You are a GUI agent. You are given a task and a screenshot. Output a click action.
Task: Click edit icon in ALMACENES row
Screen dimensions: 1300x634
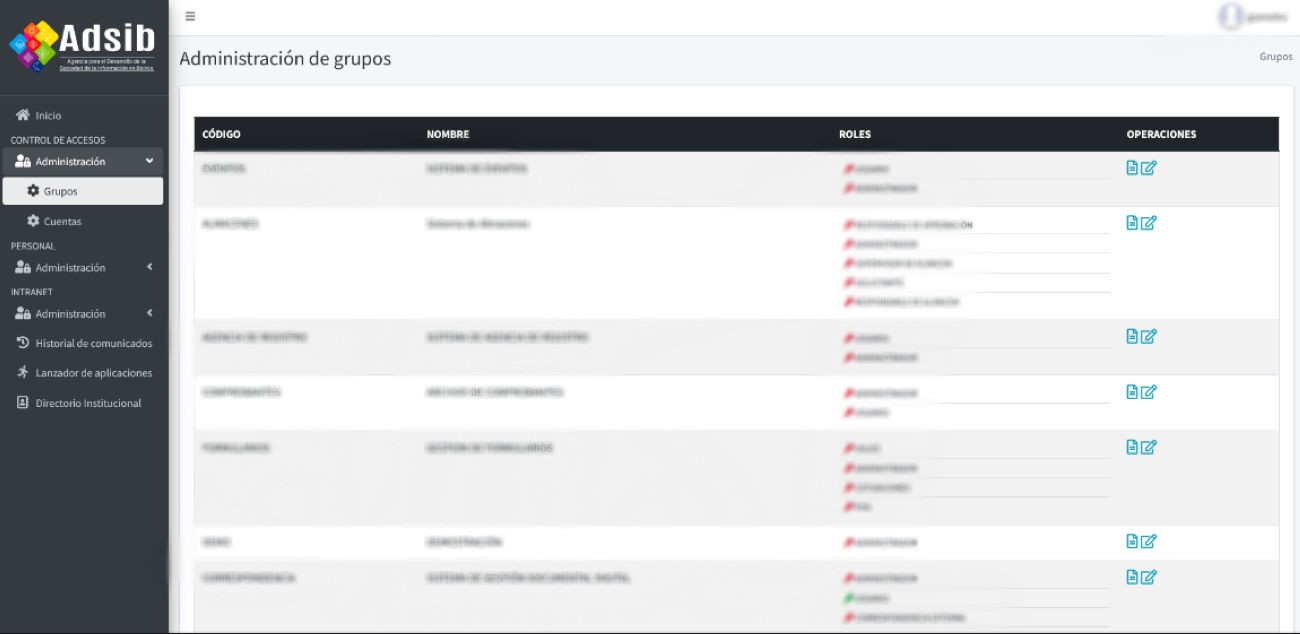1149,223
